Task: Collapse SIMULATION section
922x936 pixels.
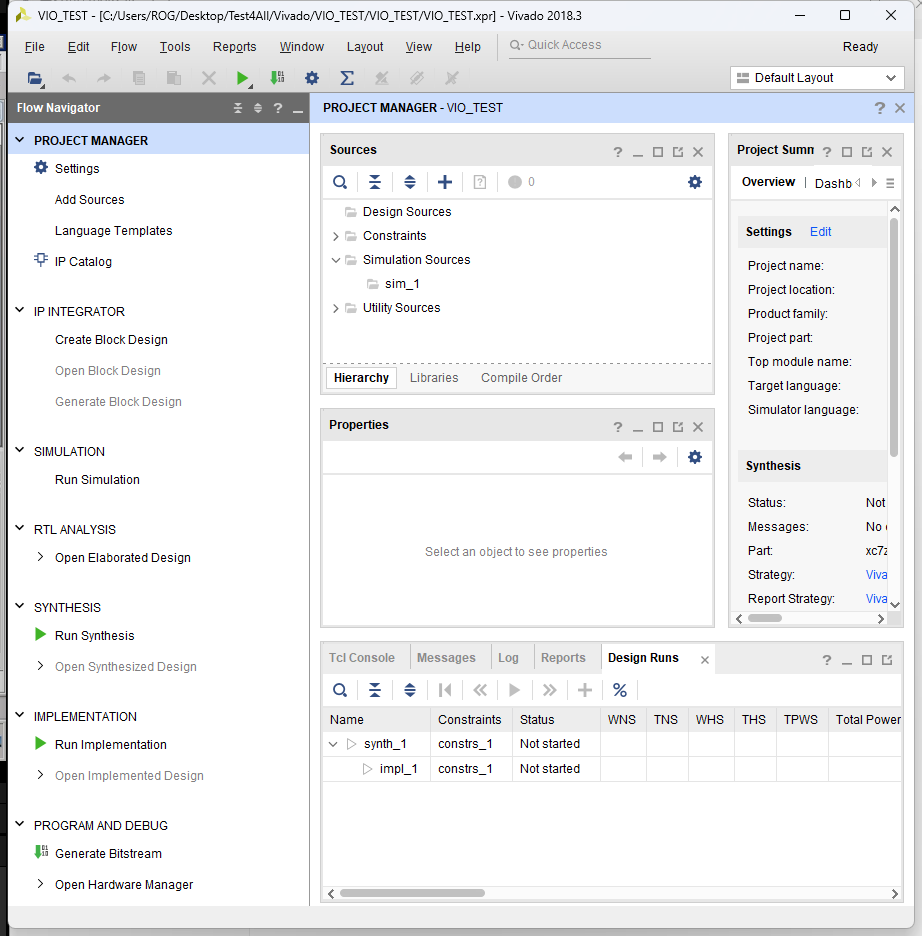Action: (x=20, y=450)
